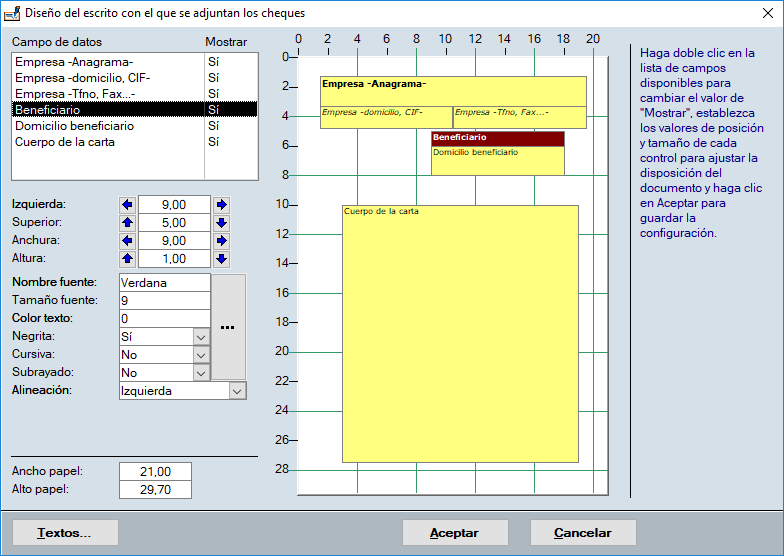
Task: Click the Tamaño fuente field
Action: pos(164,300)
